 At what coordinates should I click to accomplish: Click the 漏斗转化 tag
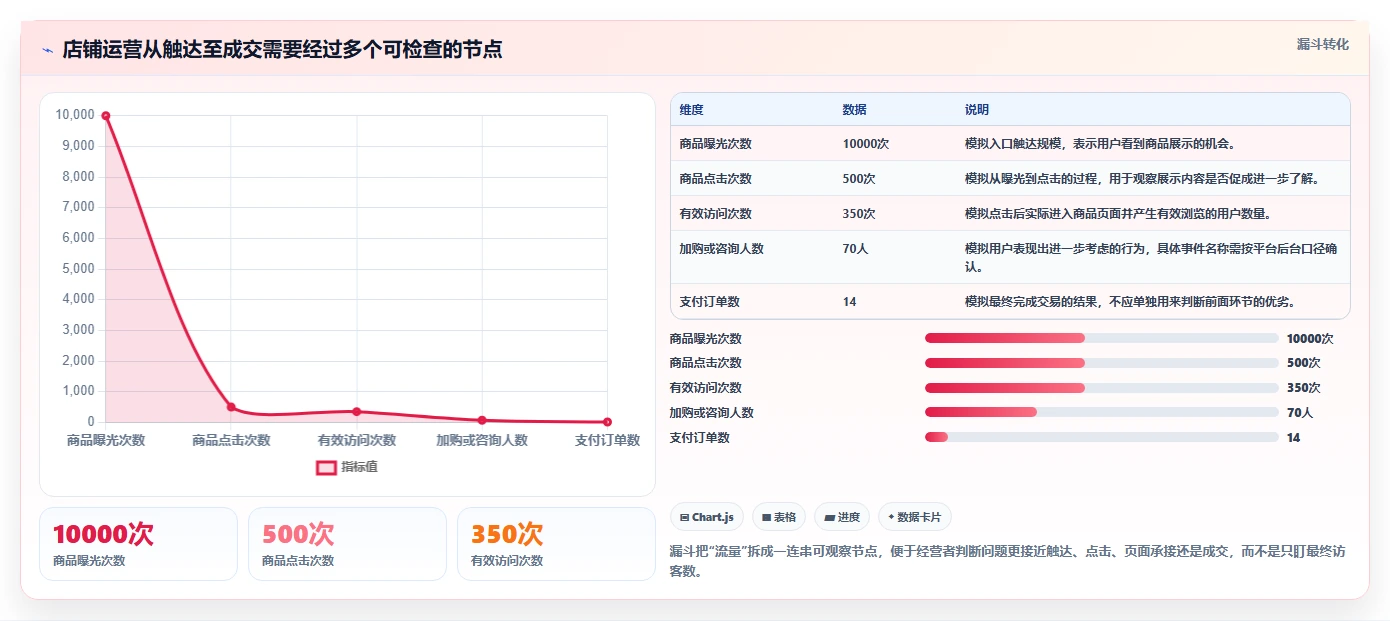tap(1322, 44)
